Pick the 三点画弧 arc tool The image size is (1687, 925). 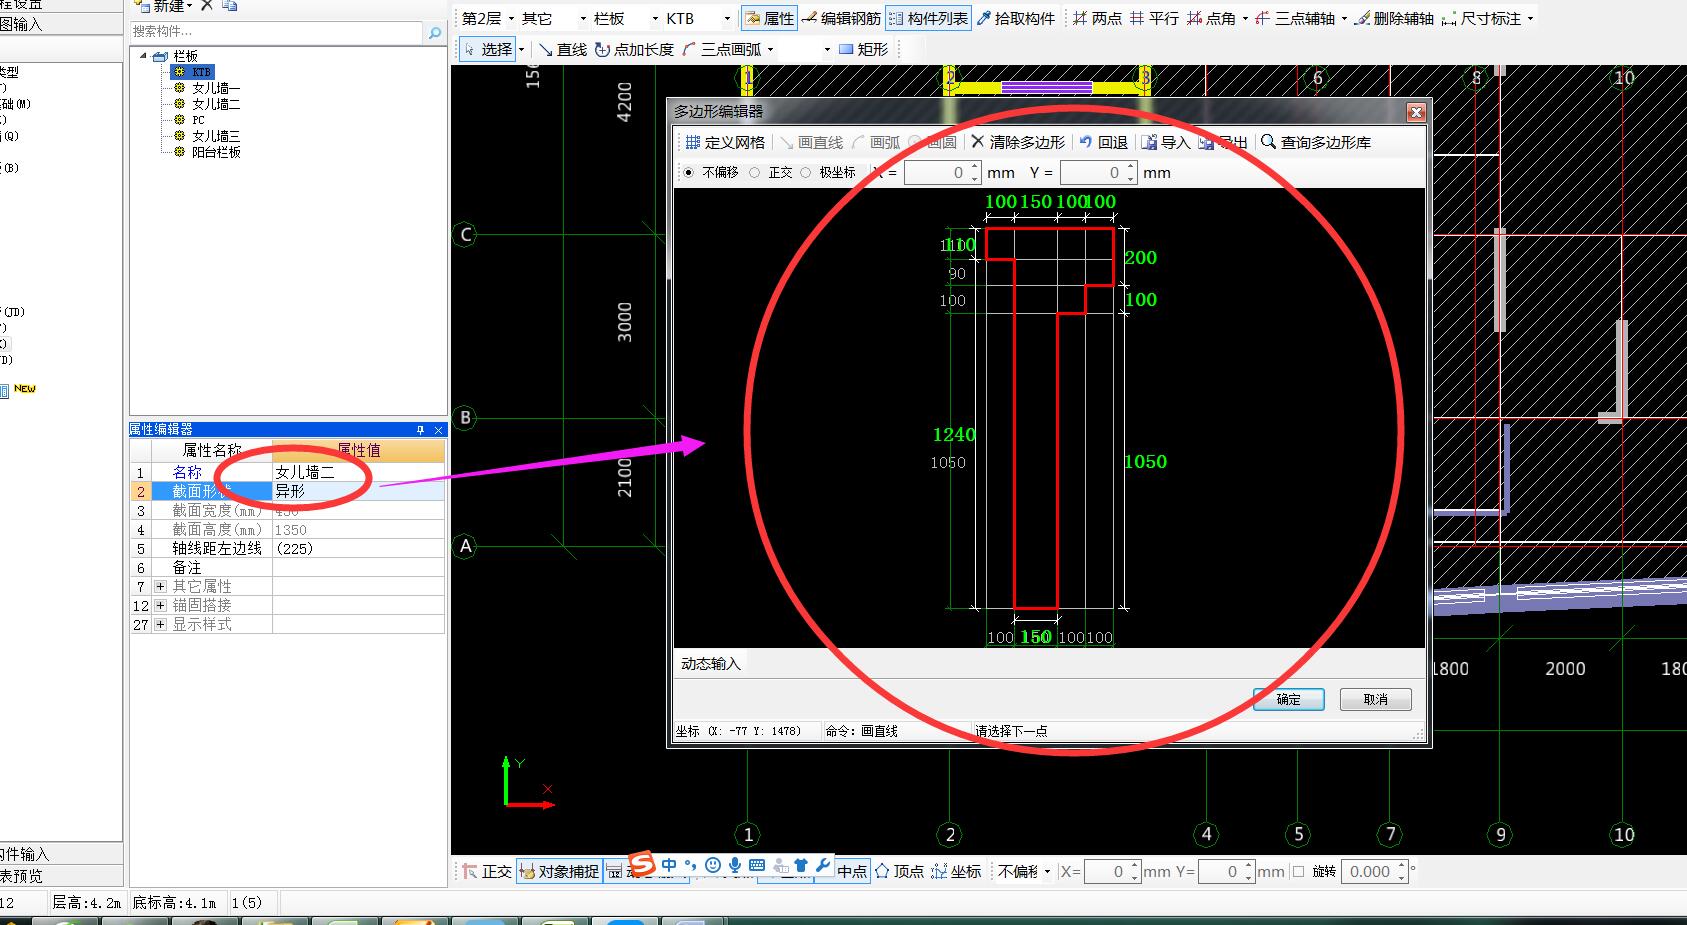point(722,49)
